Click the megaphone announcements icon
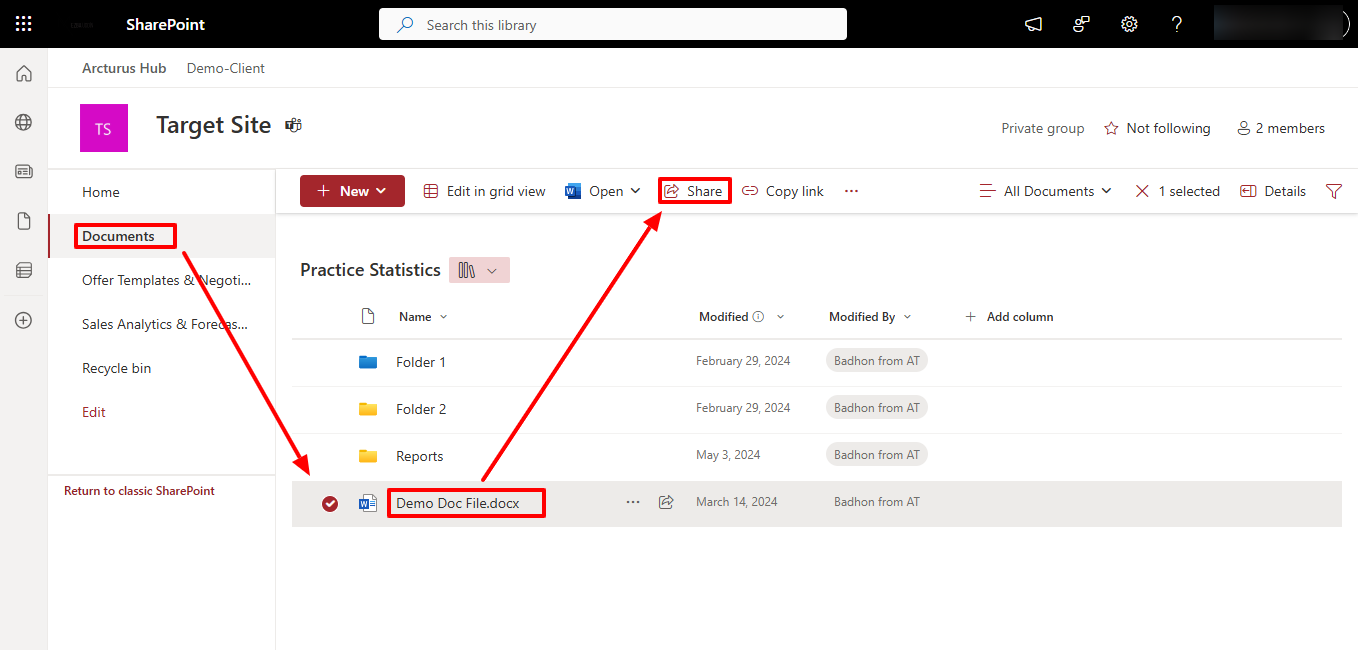Image resolution: width=1358 pixels, height=650 pixels. [1034, 24]
